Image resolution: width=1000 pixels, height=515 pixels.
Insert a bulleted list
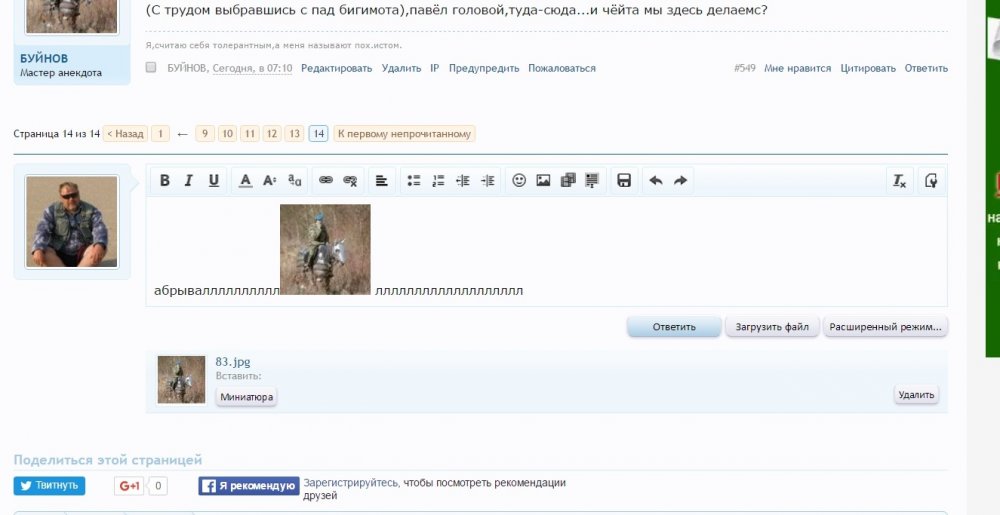(x=414, y=181)
